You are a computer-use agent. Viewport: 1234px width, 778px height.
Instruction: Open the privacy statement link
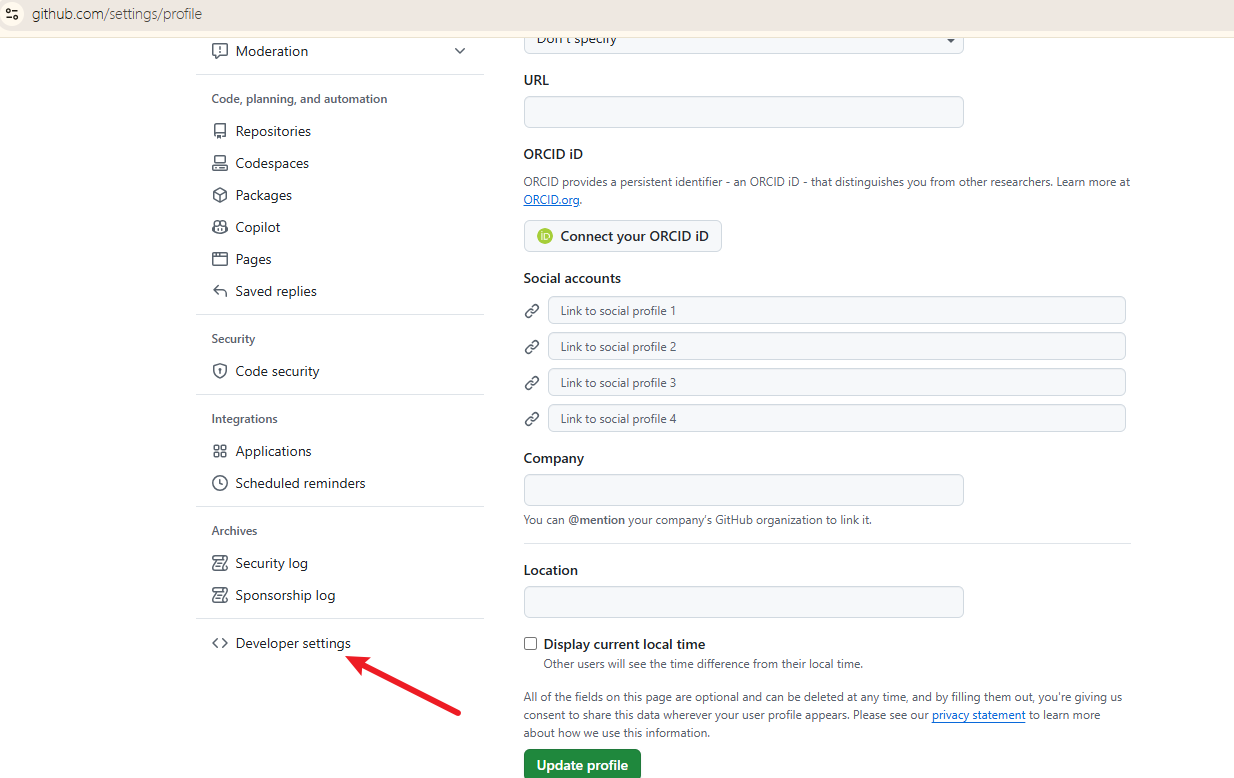(978, 715)
